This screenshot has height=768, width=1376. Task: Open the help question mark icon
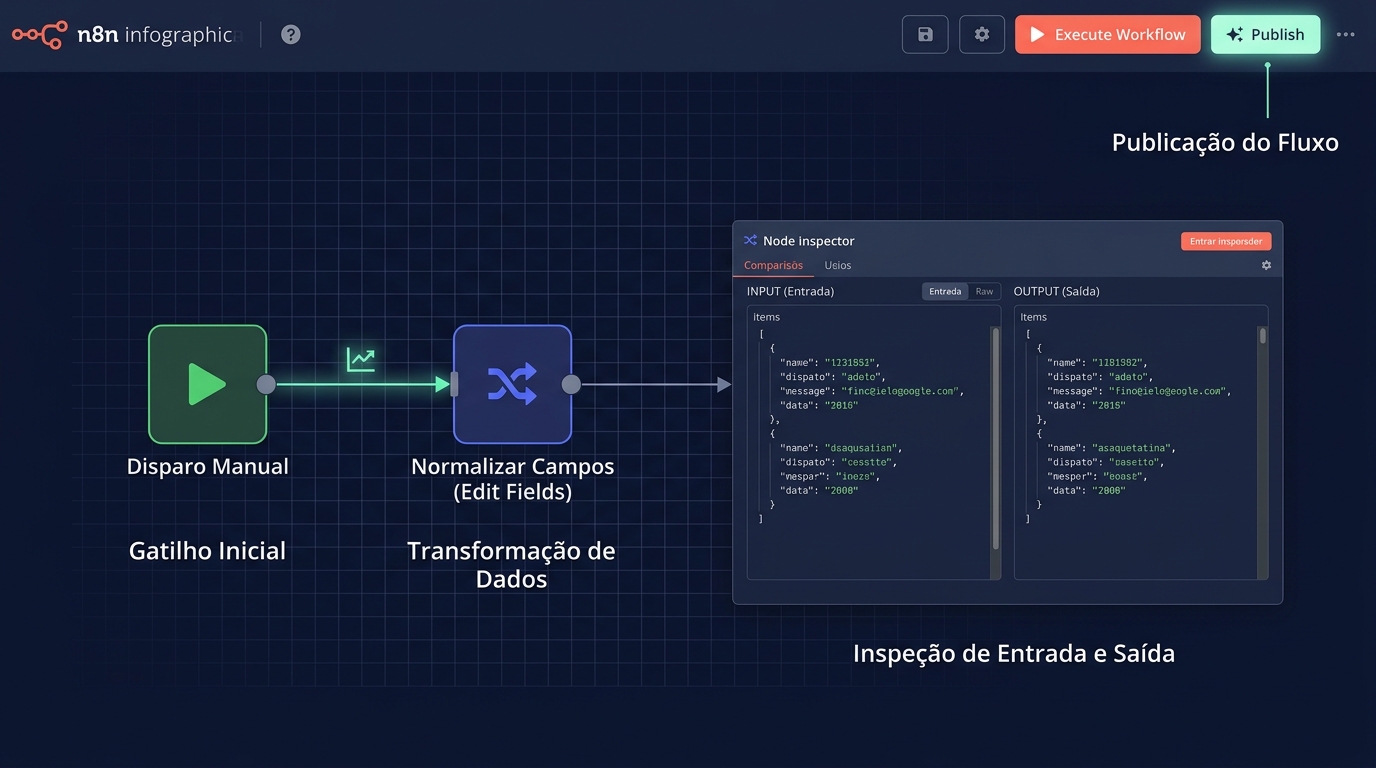point(290,34)
